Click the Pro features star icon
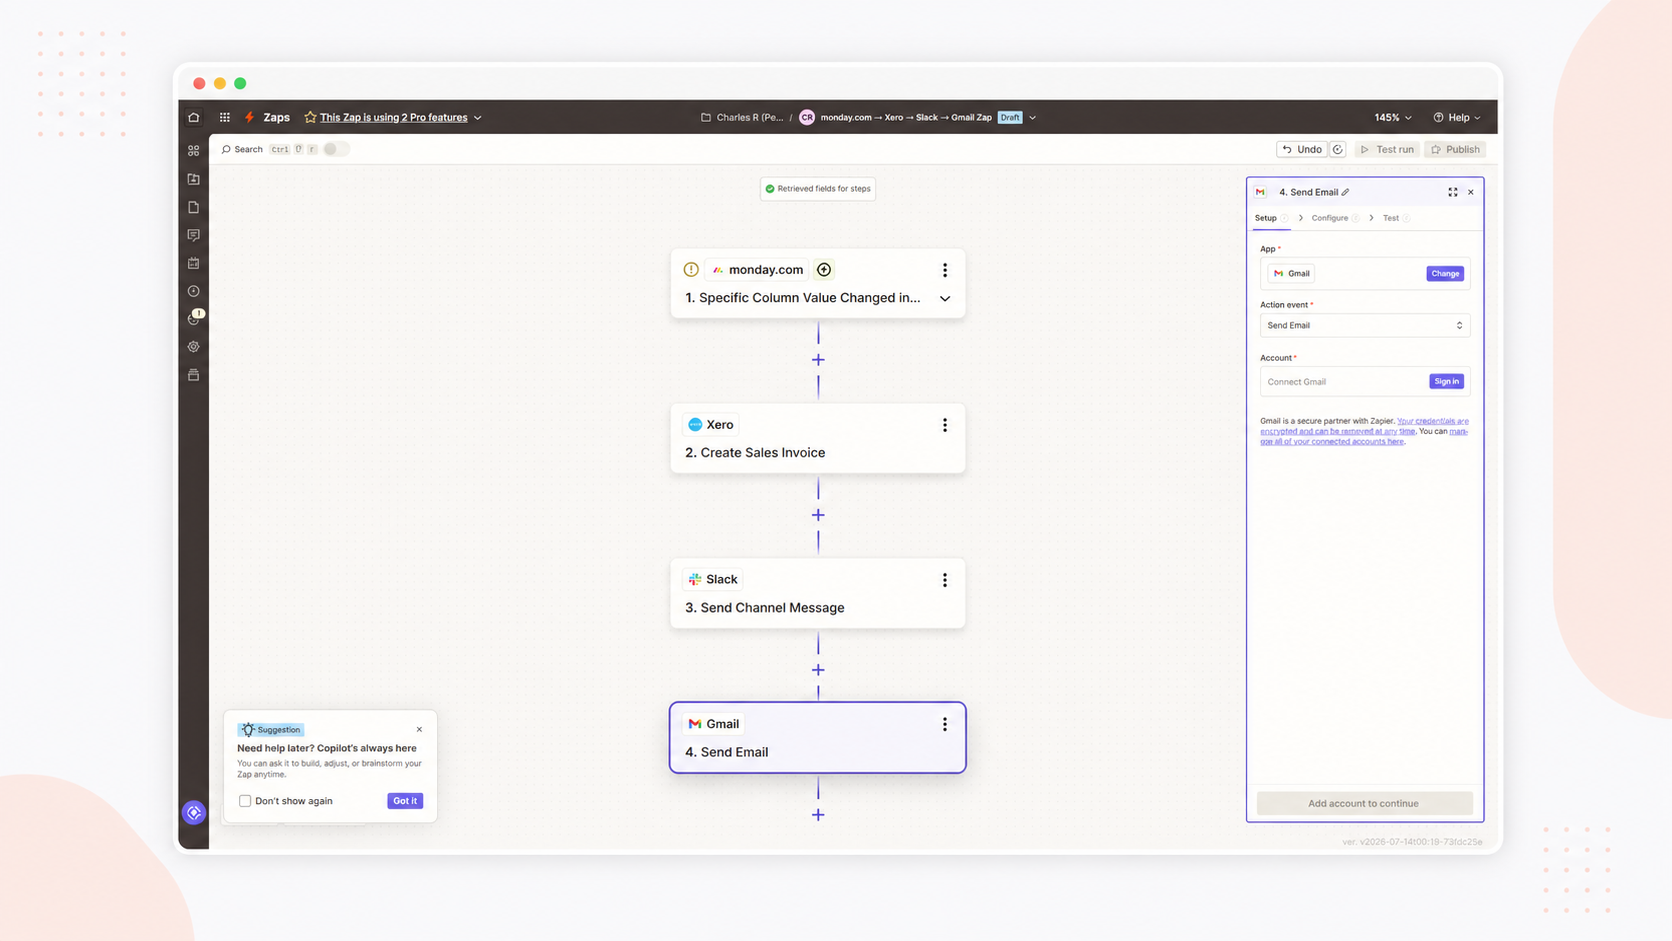The width and height of the screenshot is (1672, 941). [x=310, y=117]
